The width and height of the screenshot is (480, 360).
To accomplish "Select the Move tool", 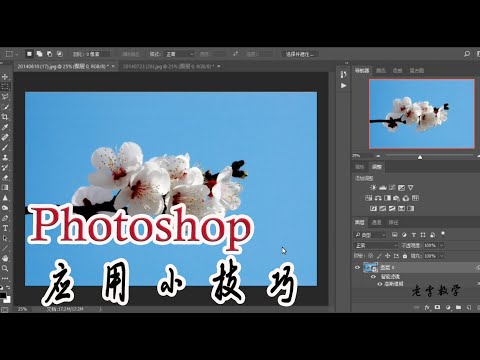I will click(x=5, y=77).
